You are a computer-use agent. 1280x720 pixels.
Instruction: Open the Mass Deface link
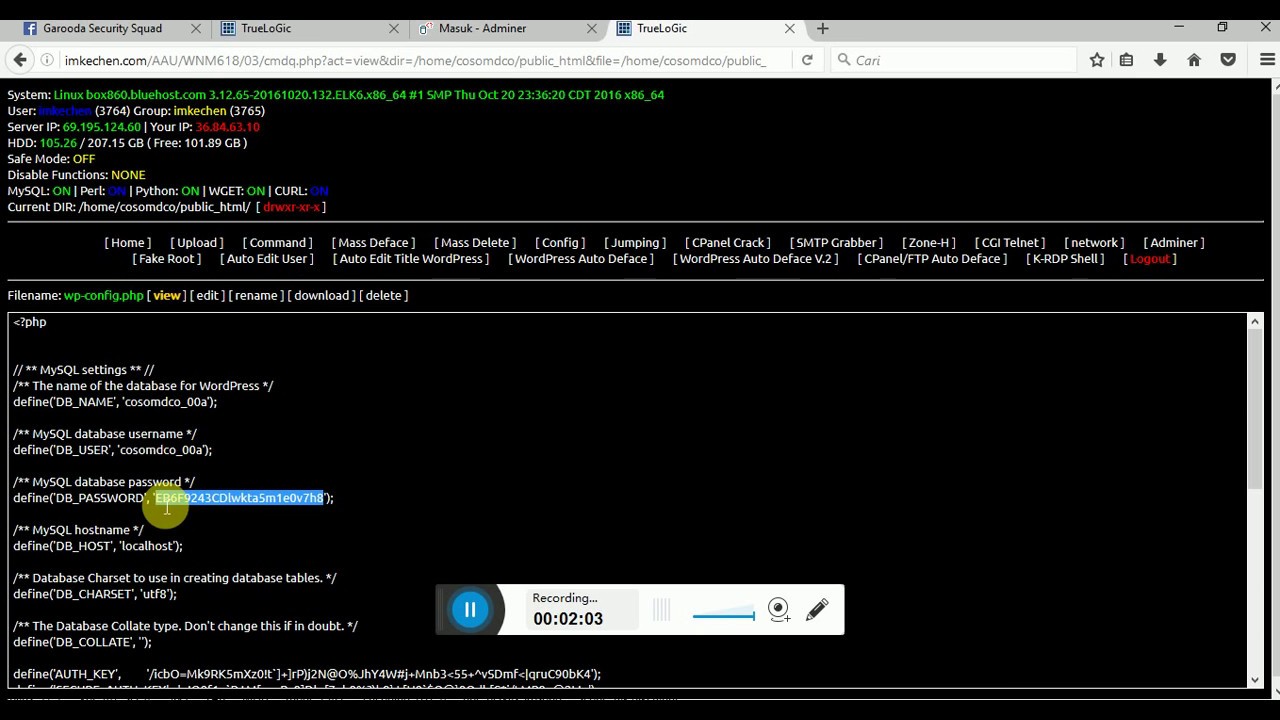click(374, 243)
